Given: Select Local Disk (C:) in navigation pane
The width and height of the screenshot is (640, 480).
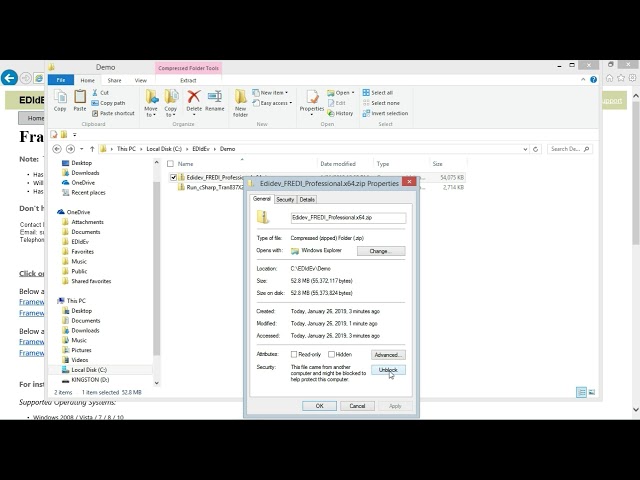Looking at the screenshot, I should 89,370.
